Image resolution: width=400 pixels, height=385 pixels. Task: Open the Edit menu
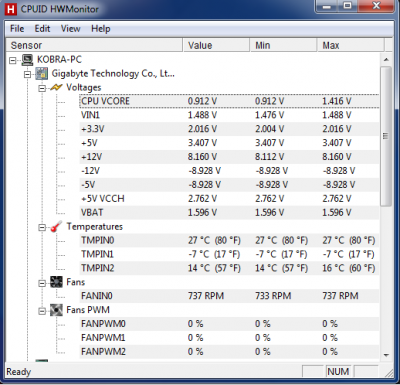click(42, 29)
